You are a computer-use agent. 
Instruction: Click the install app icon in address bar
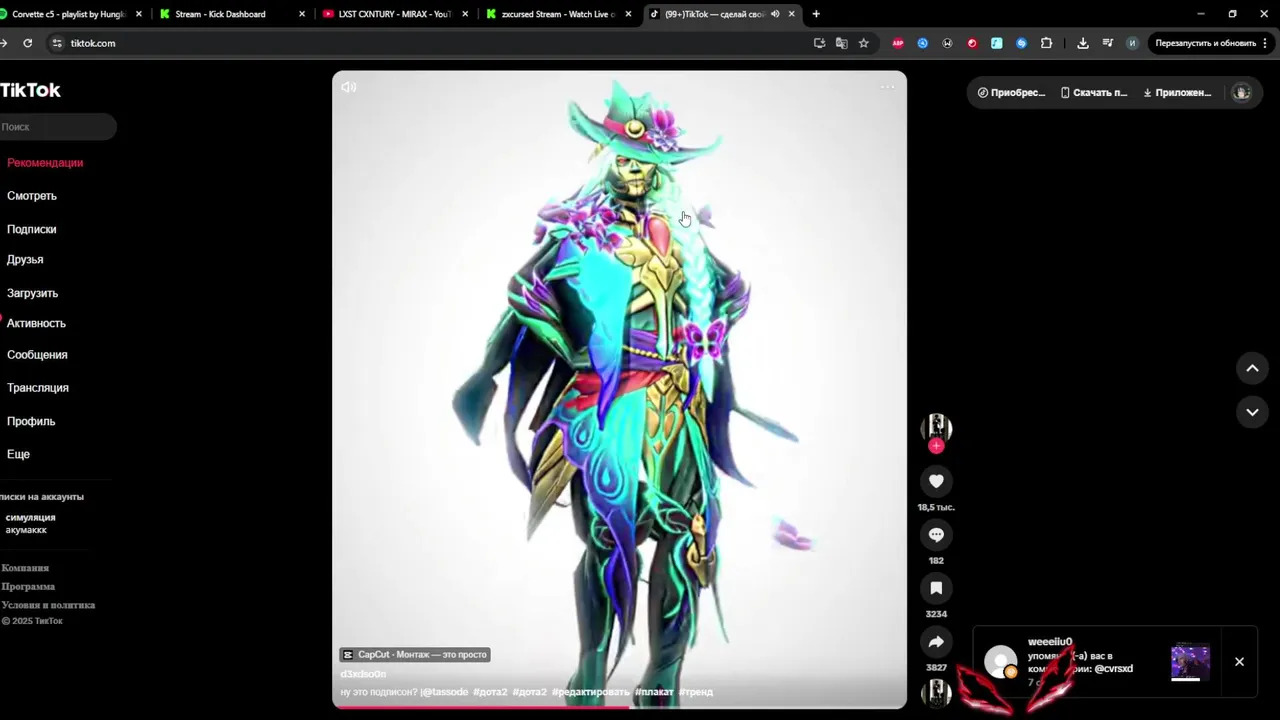click(820, 43)
